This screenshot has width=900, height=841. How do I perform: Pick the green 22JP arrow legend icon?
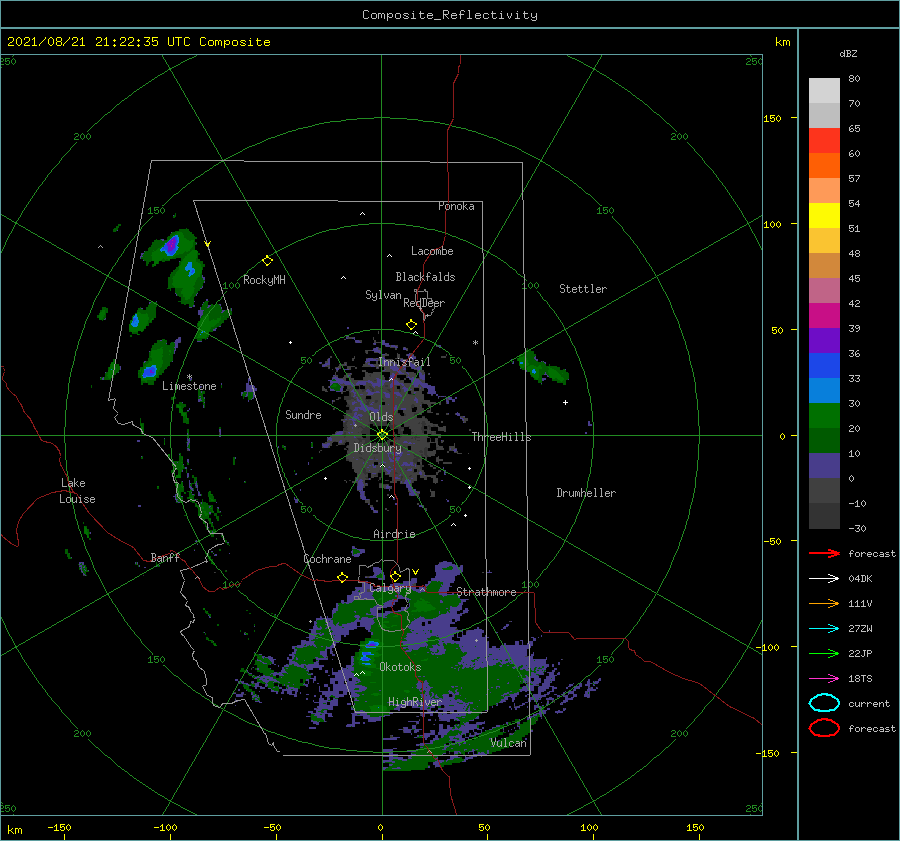point(824,653)
